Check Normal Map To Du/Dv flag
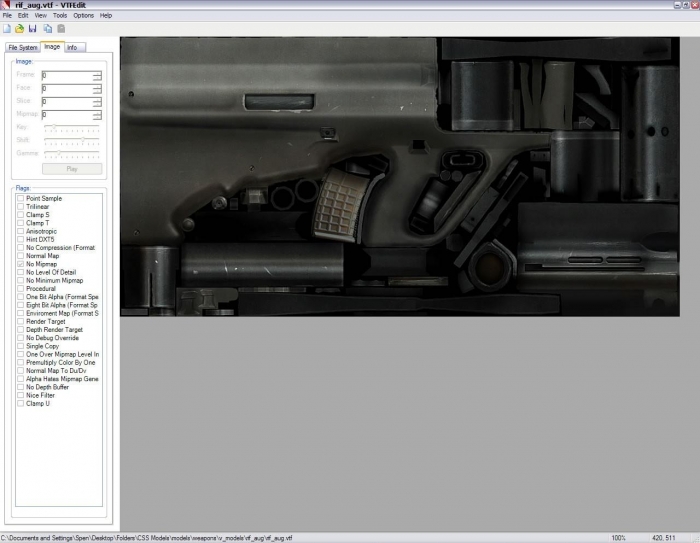 (21, 371)
